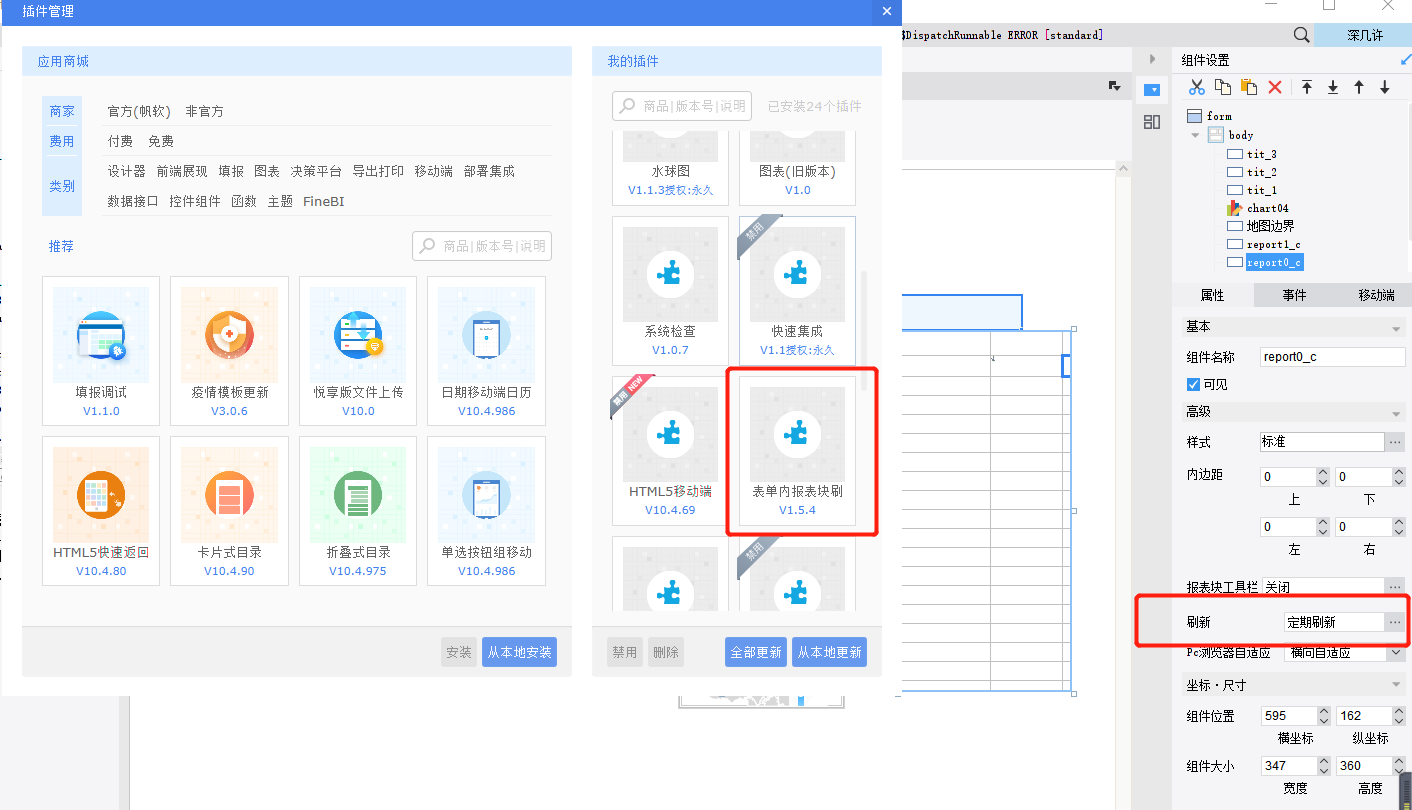Click the blue dropdown panel icon in side strip
This screenshot has height=810, width=1412.
point(1152,90)
